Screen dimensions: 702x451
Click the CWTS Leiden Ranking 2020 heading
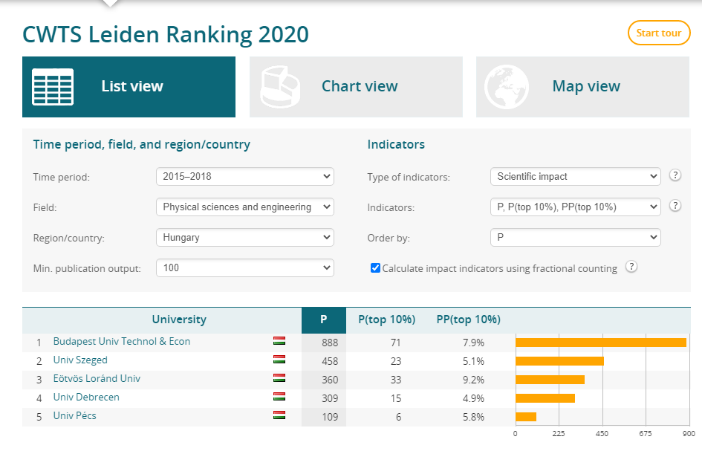(166, 34)
